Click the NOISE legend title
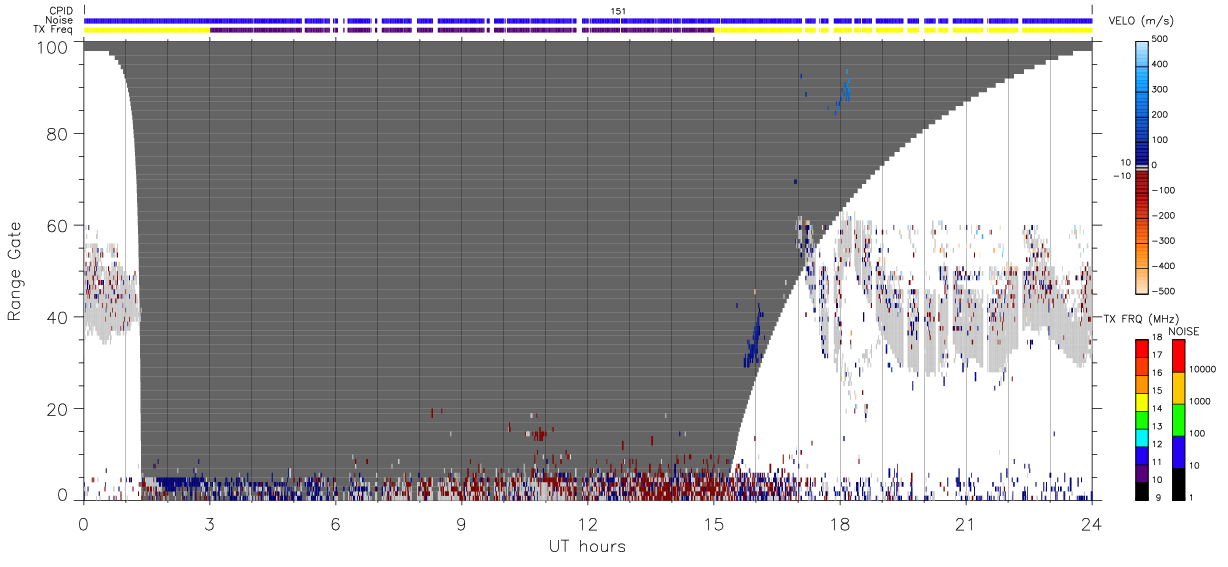This screenshot has width=1228, height=567. (x=1183, y=331)
